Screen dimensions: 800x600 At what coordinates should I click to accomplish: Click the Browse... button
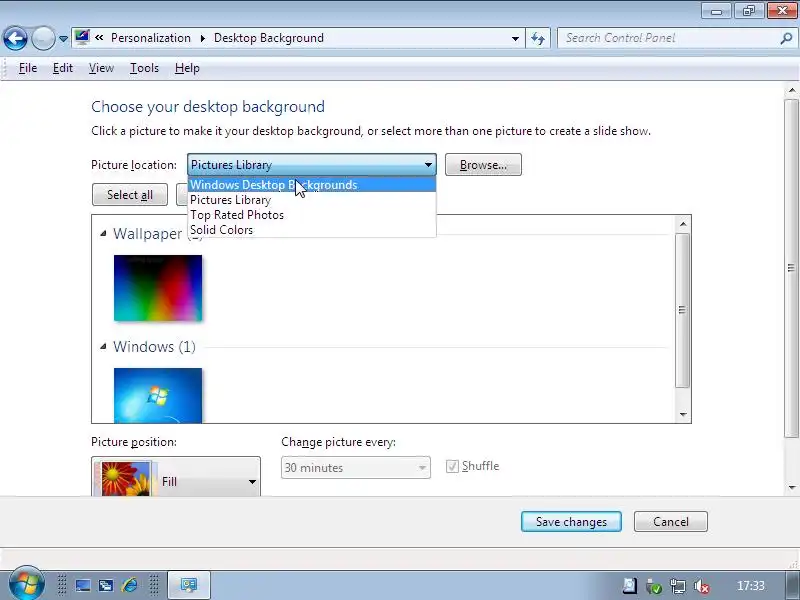483,165
